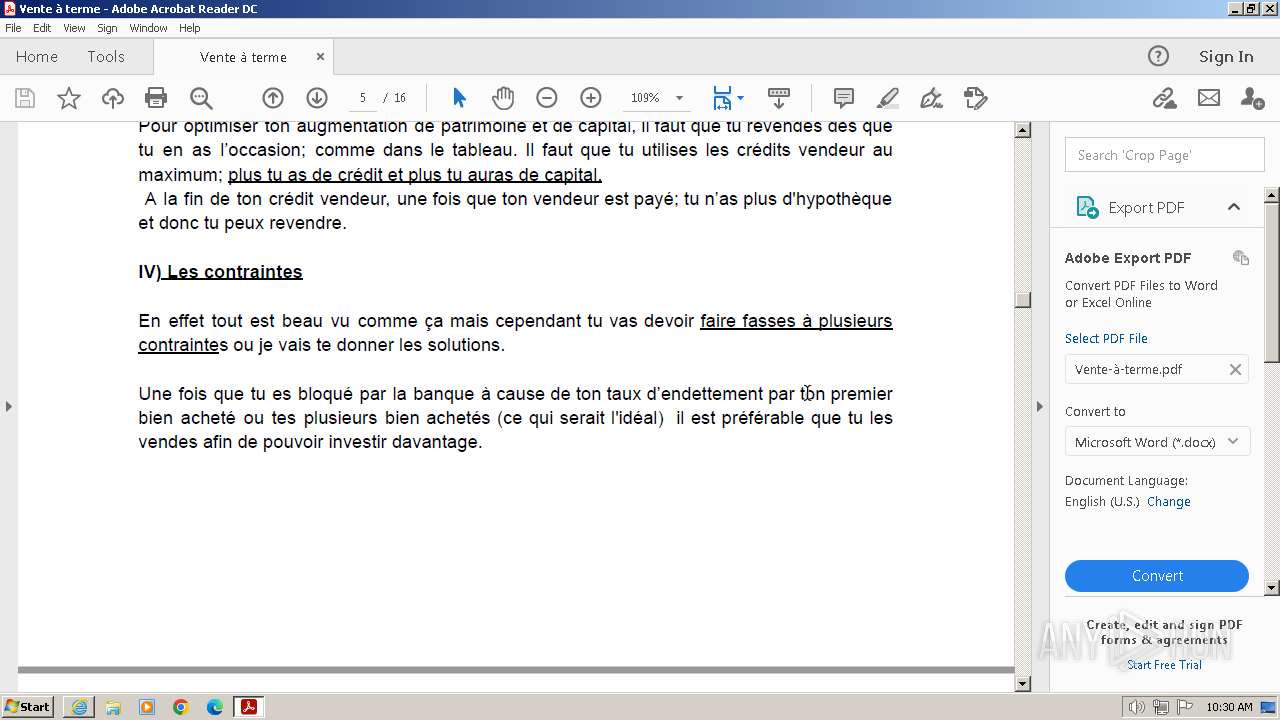Screen dimensions: 1280x720
Task: Activate the Hand pan tool
Action: (x=503, y=98)
